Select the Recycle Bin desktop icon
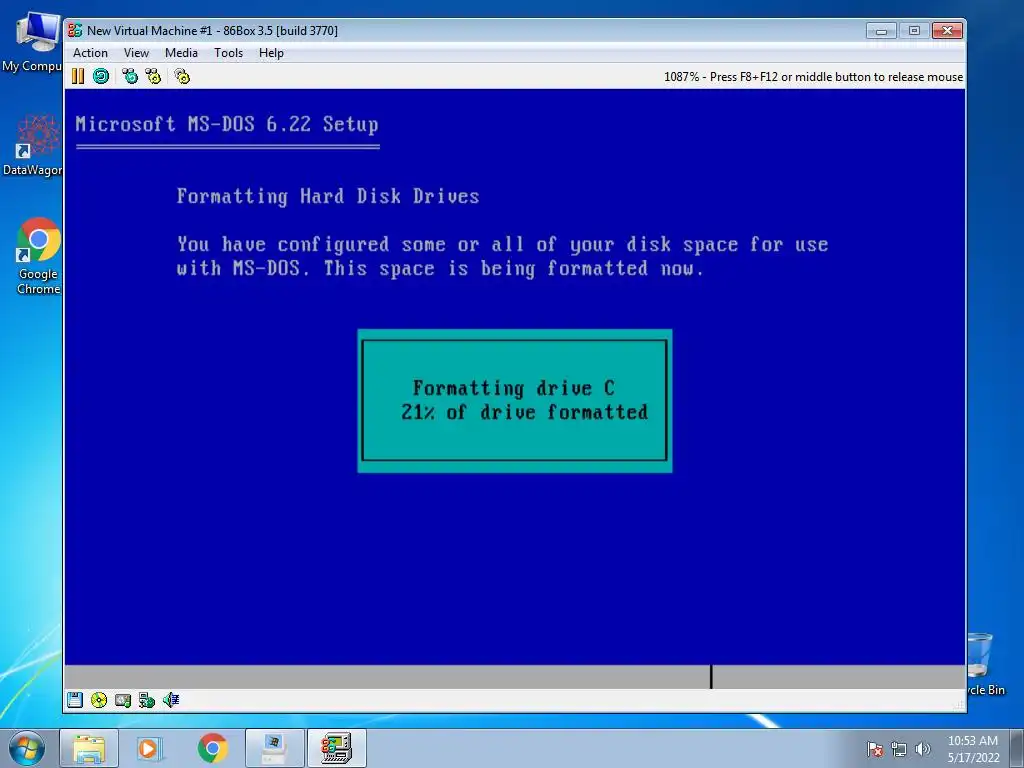Image resolution: width=1024 pixels, height=768 pixels. click(985, 664)
